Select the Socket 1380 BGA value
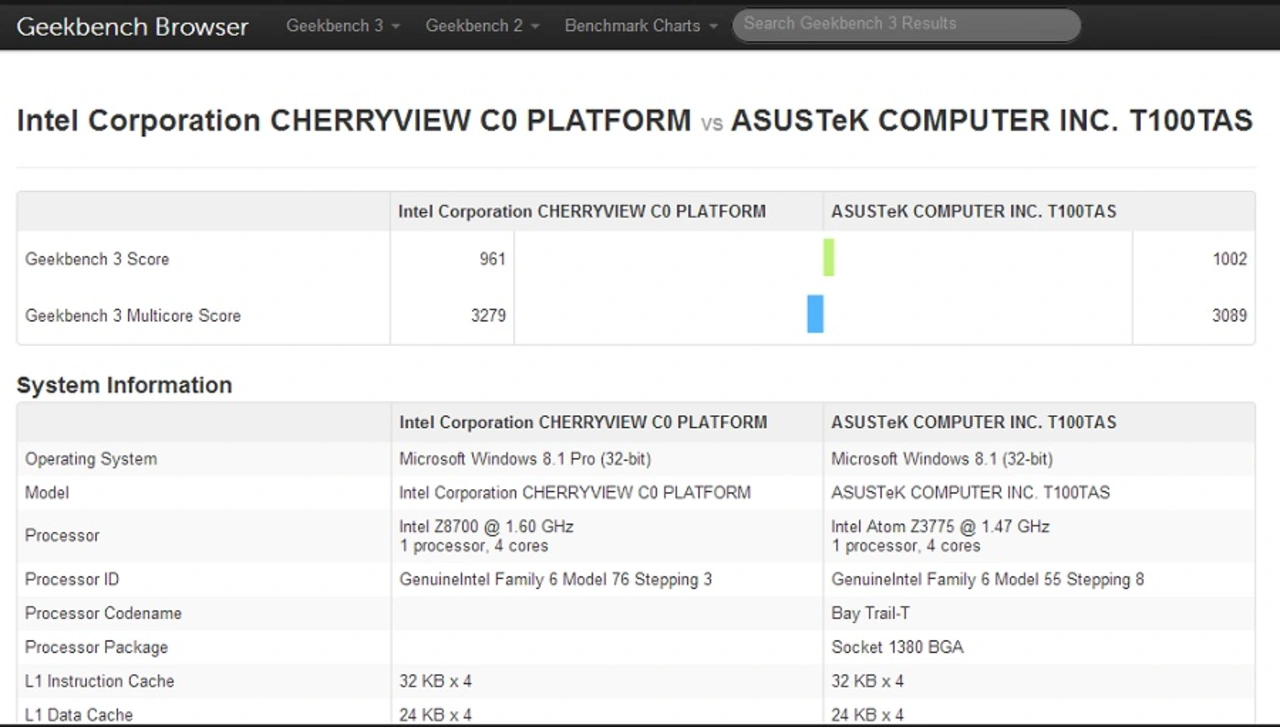Image resolution: width=1280 pixels, height=727 pixels. (x=897, y=647)
